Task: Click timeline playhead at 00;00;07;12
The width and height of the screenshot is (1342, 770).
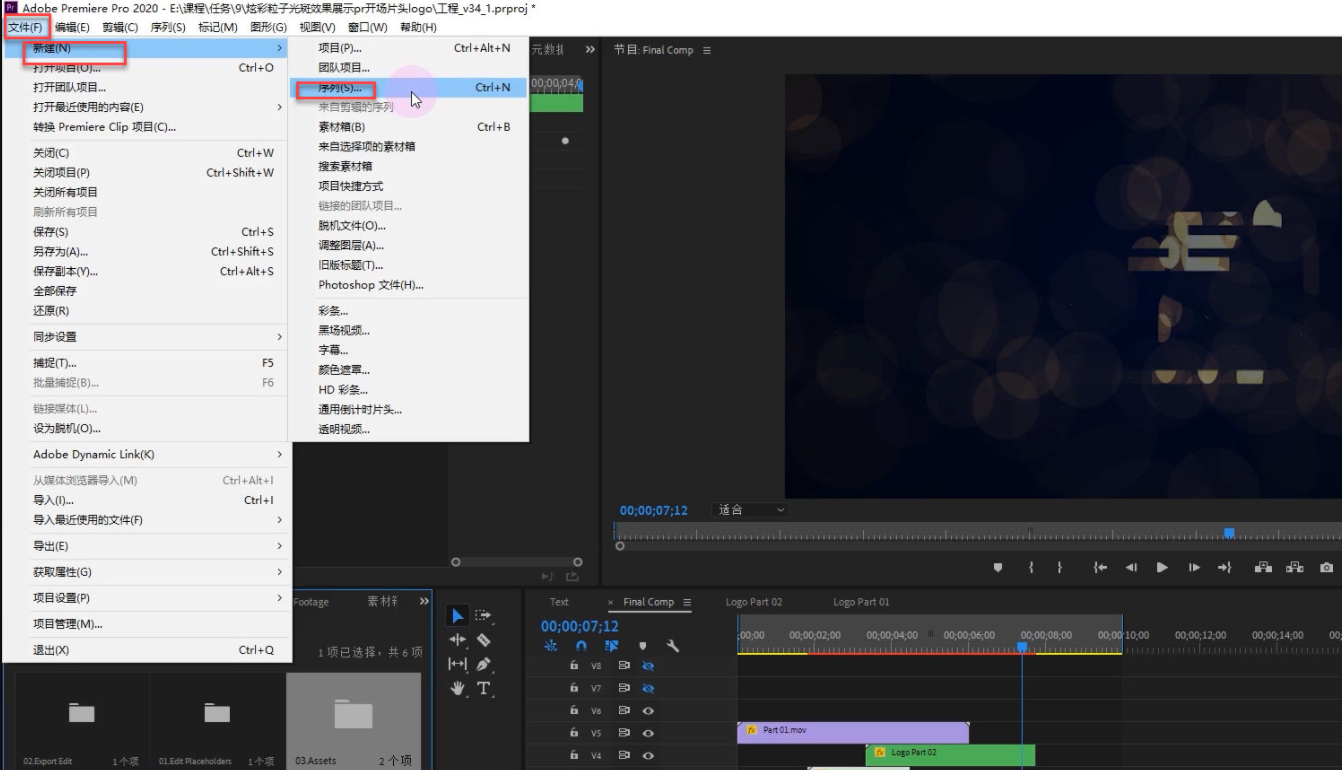Action: pos(1021,647)
